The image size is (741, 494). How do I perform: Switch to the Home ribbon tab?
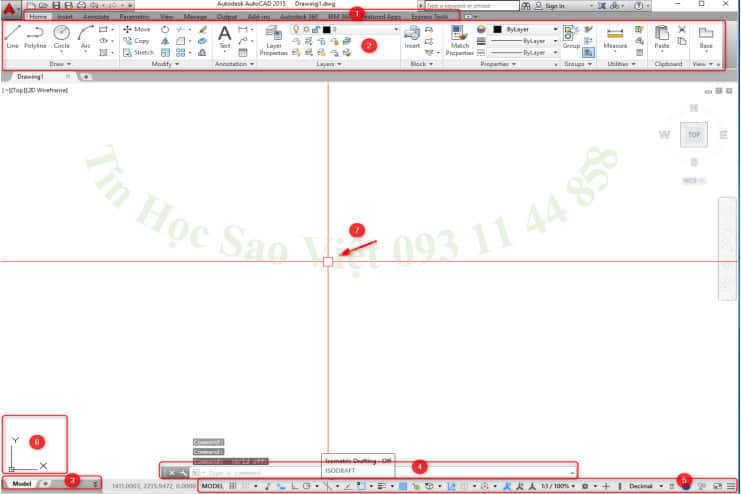(38, 17)
